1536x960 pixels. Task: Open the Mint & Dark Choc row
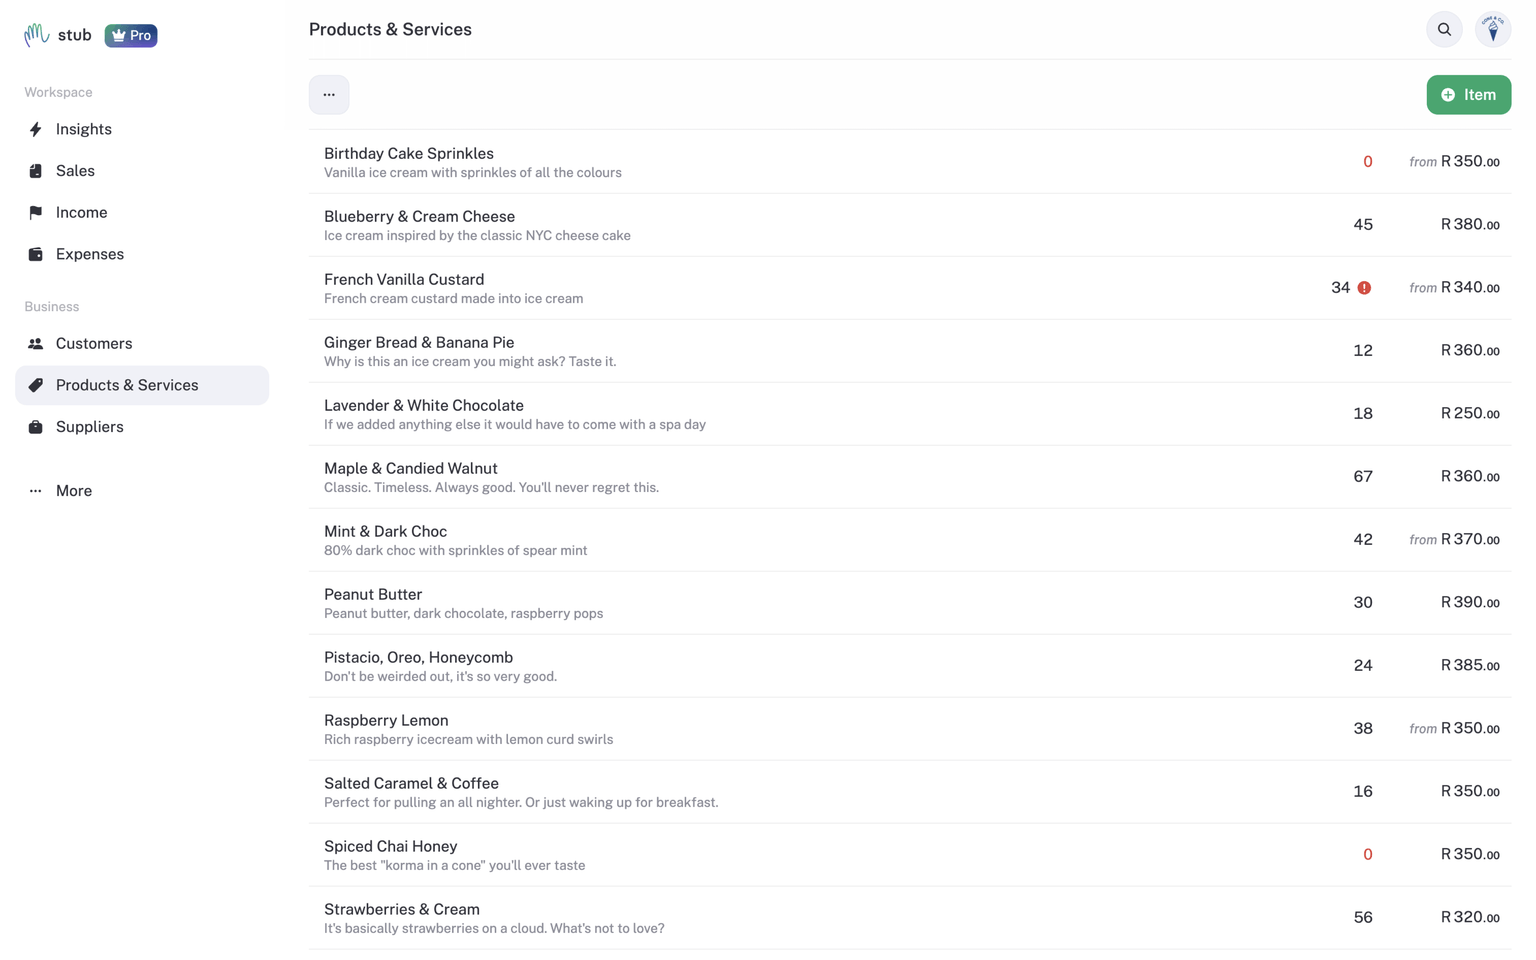click(385, 532)
